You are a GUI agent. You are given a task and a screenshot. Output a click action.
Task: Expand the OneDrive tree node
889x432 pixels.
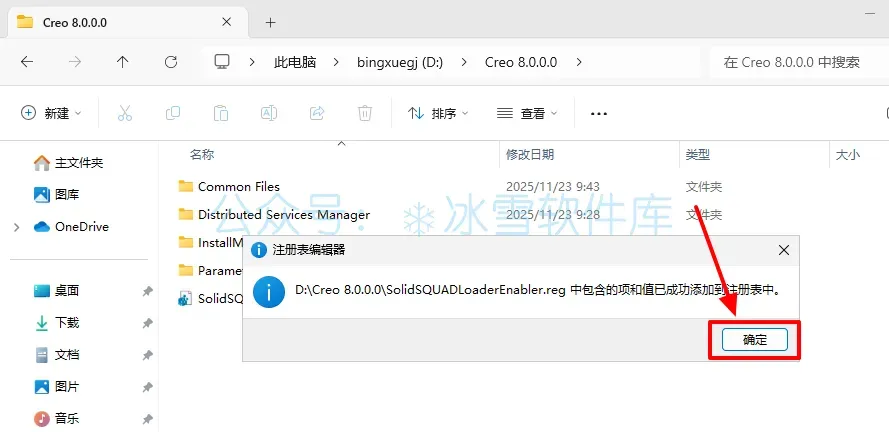[x=16, y=227]
